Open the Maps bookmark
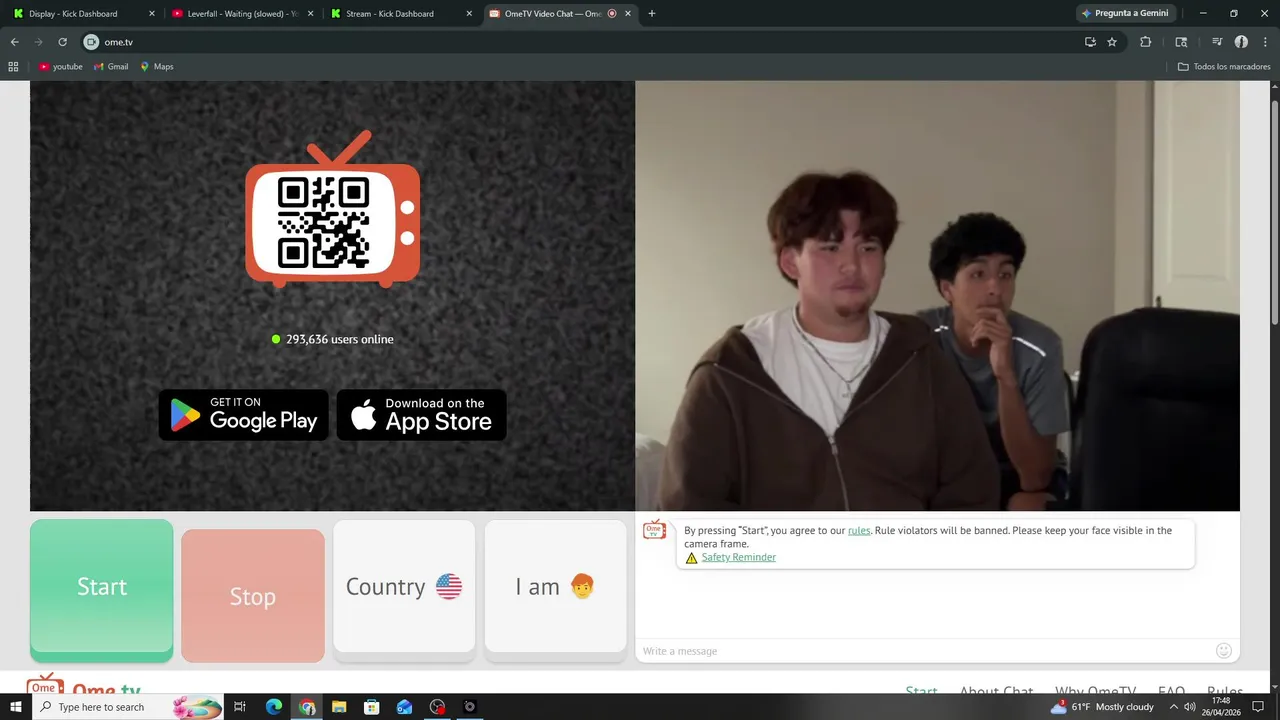This screenshot has height=720, width=1280. coord(157,67)
